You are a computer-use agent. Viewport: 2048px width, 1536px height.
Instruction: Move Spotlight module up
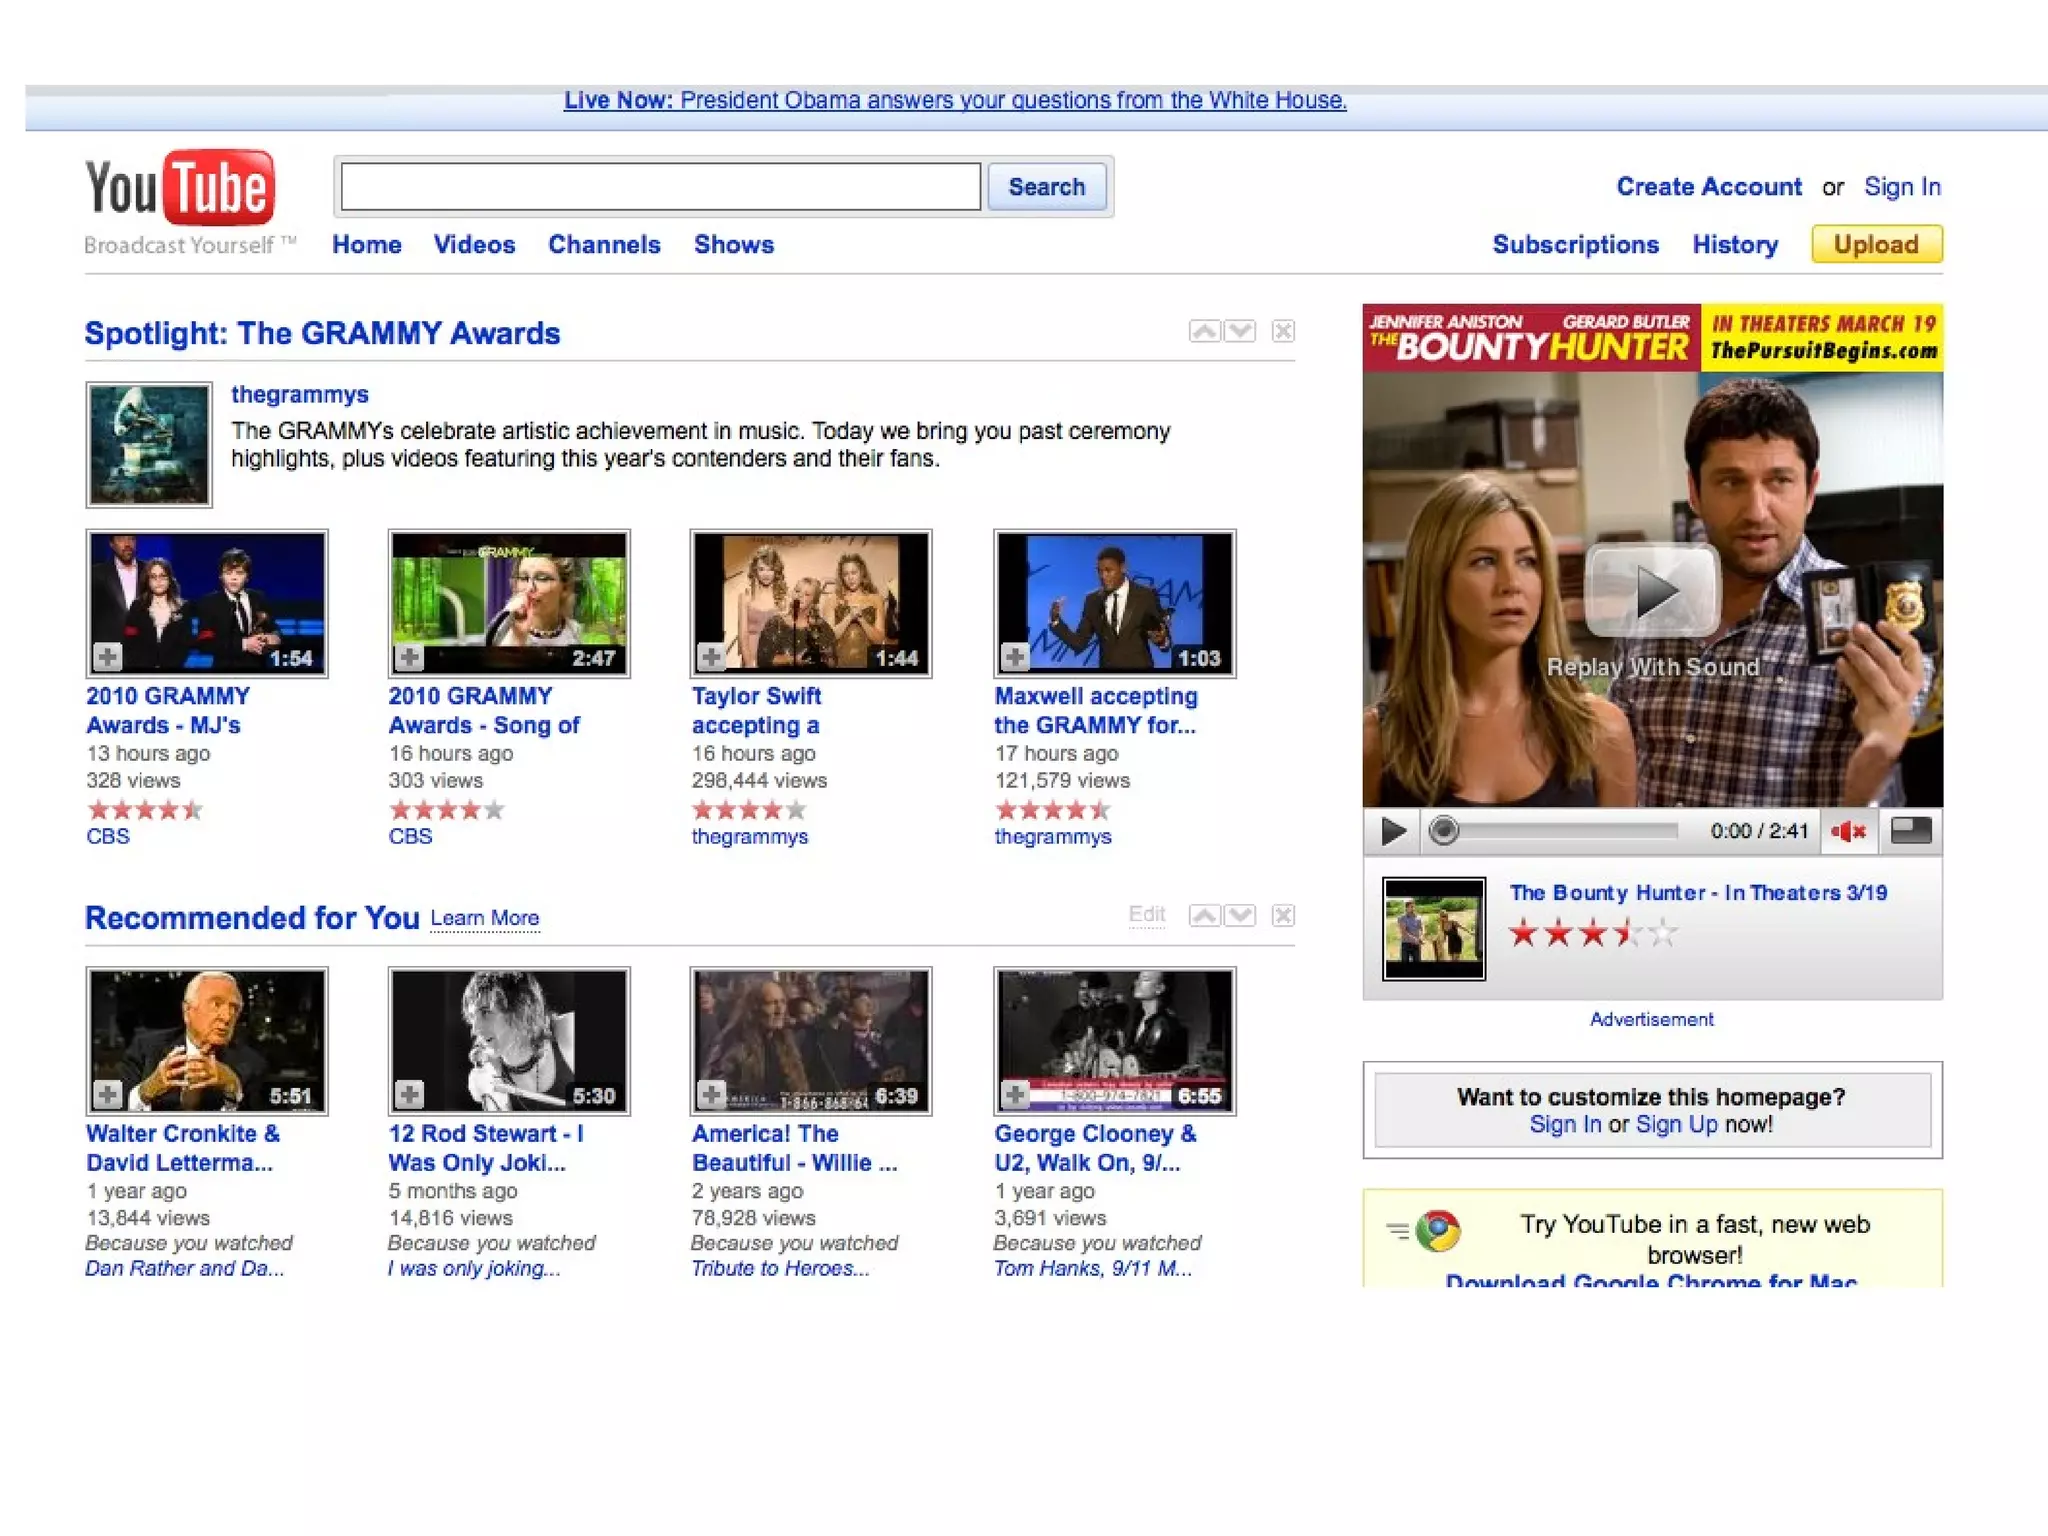(1205, 331)
